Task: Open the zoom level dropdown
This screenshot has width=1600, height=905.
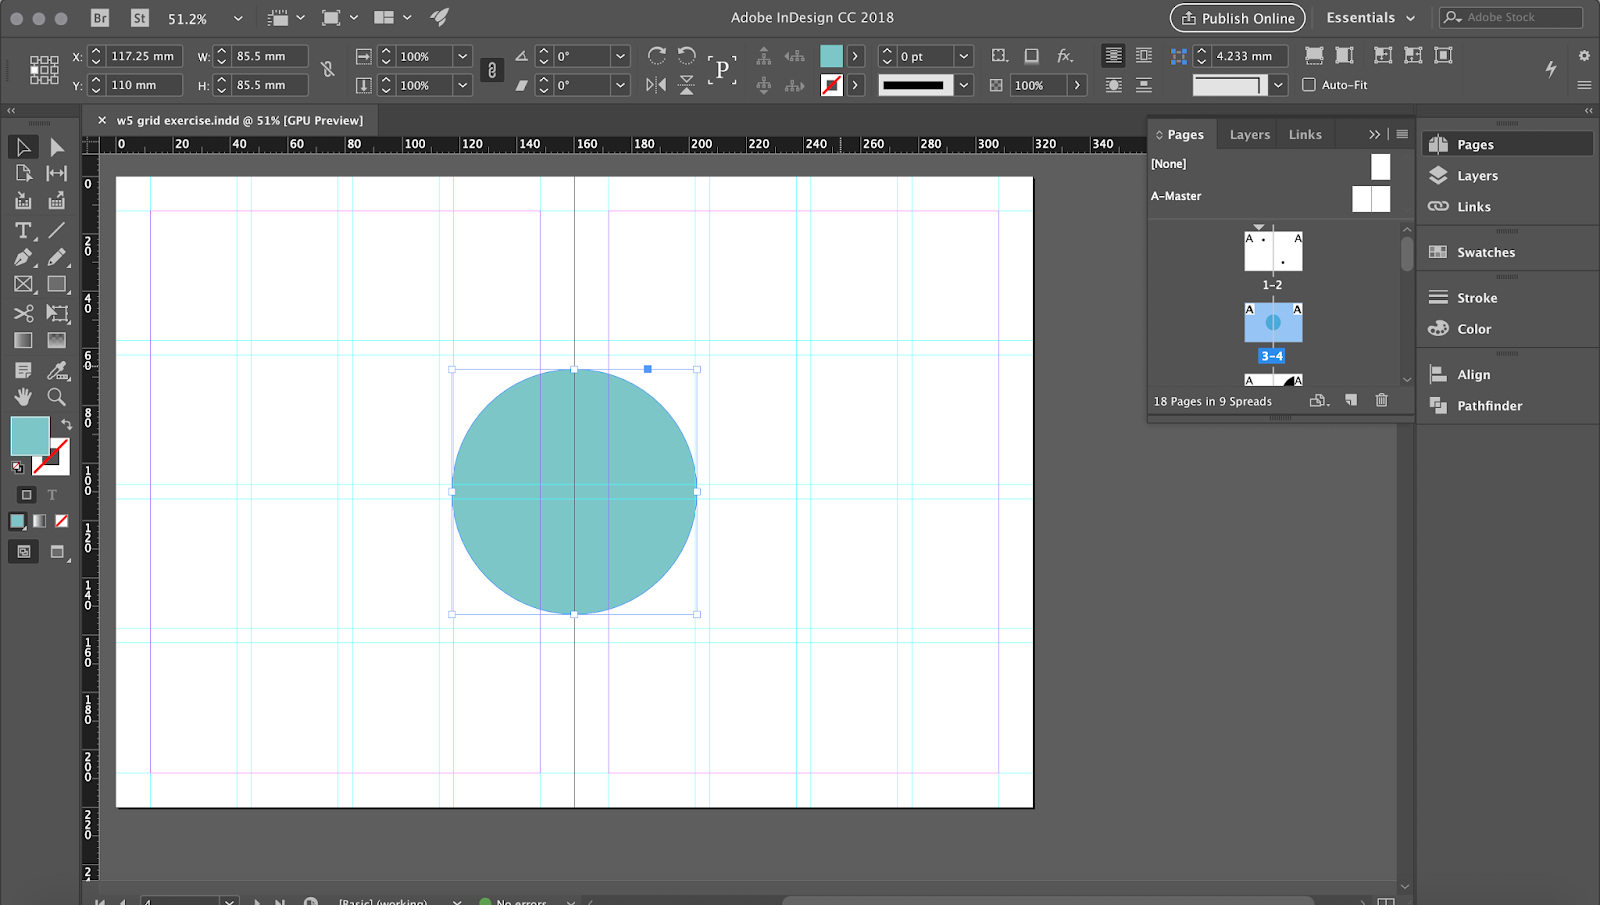Action: (237, 17)
